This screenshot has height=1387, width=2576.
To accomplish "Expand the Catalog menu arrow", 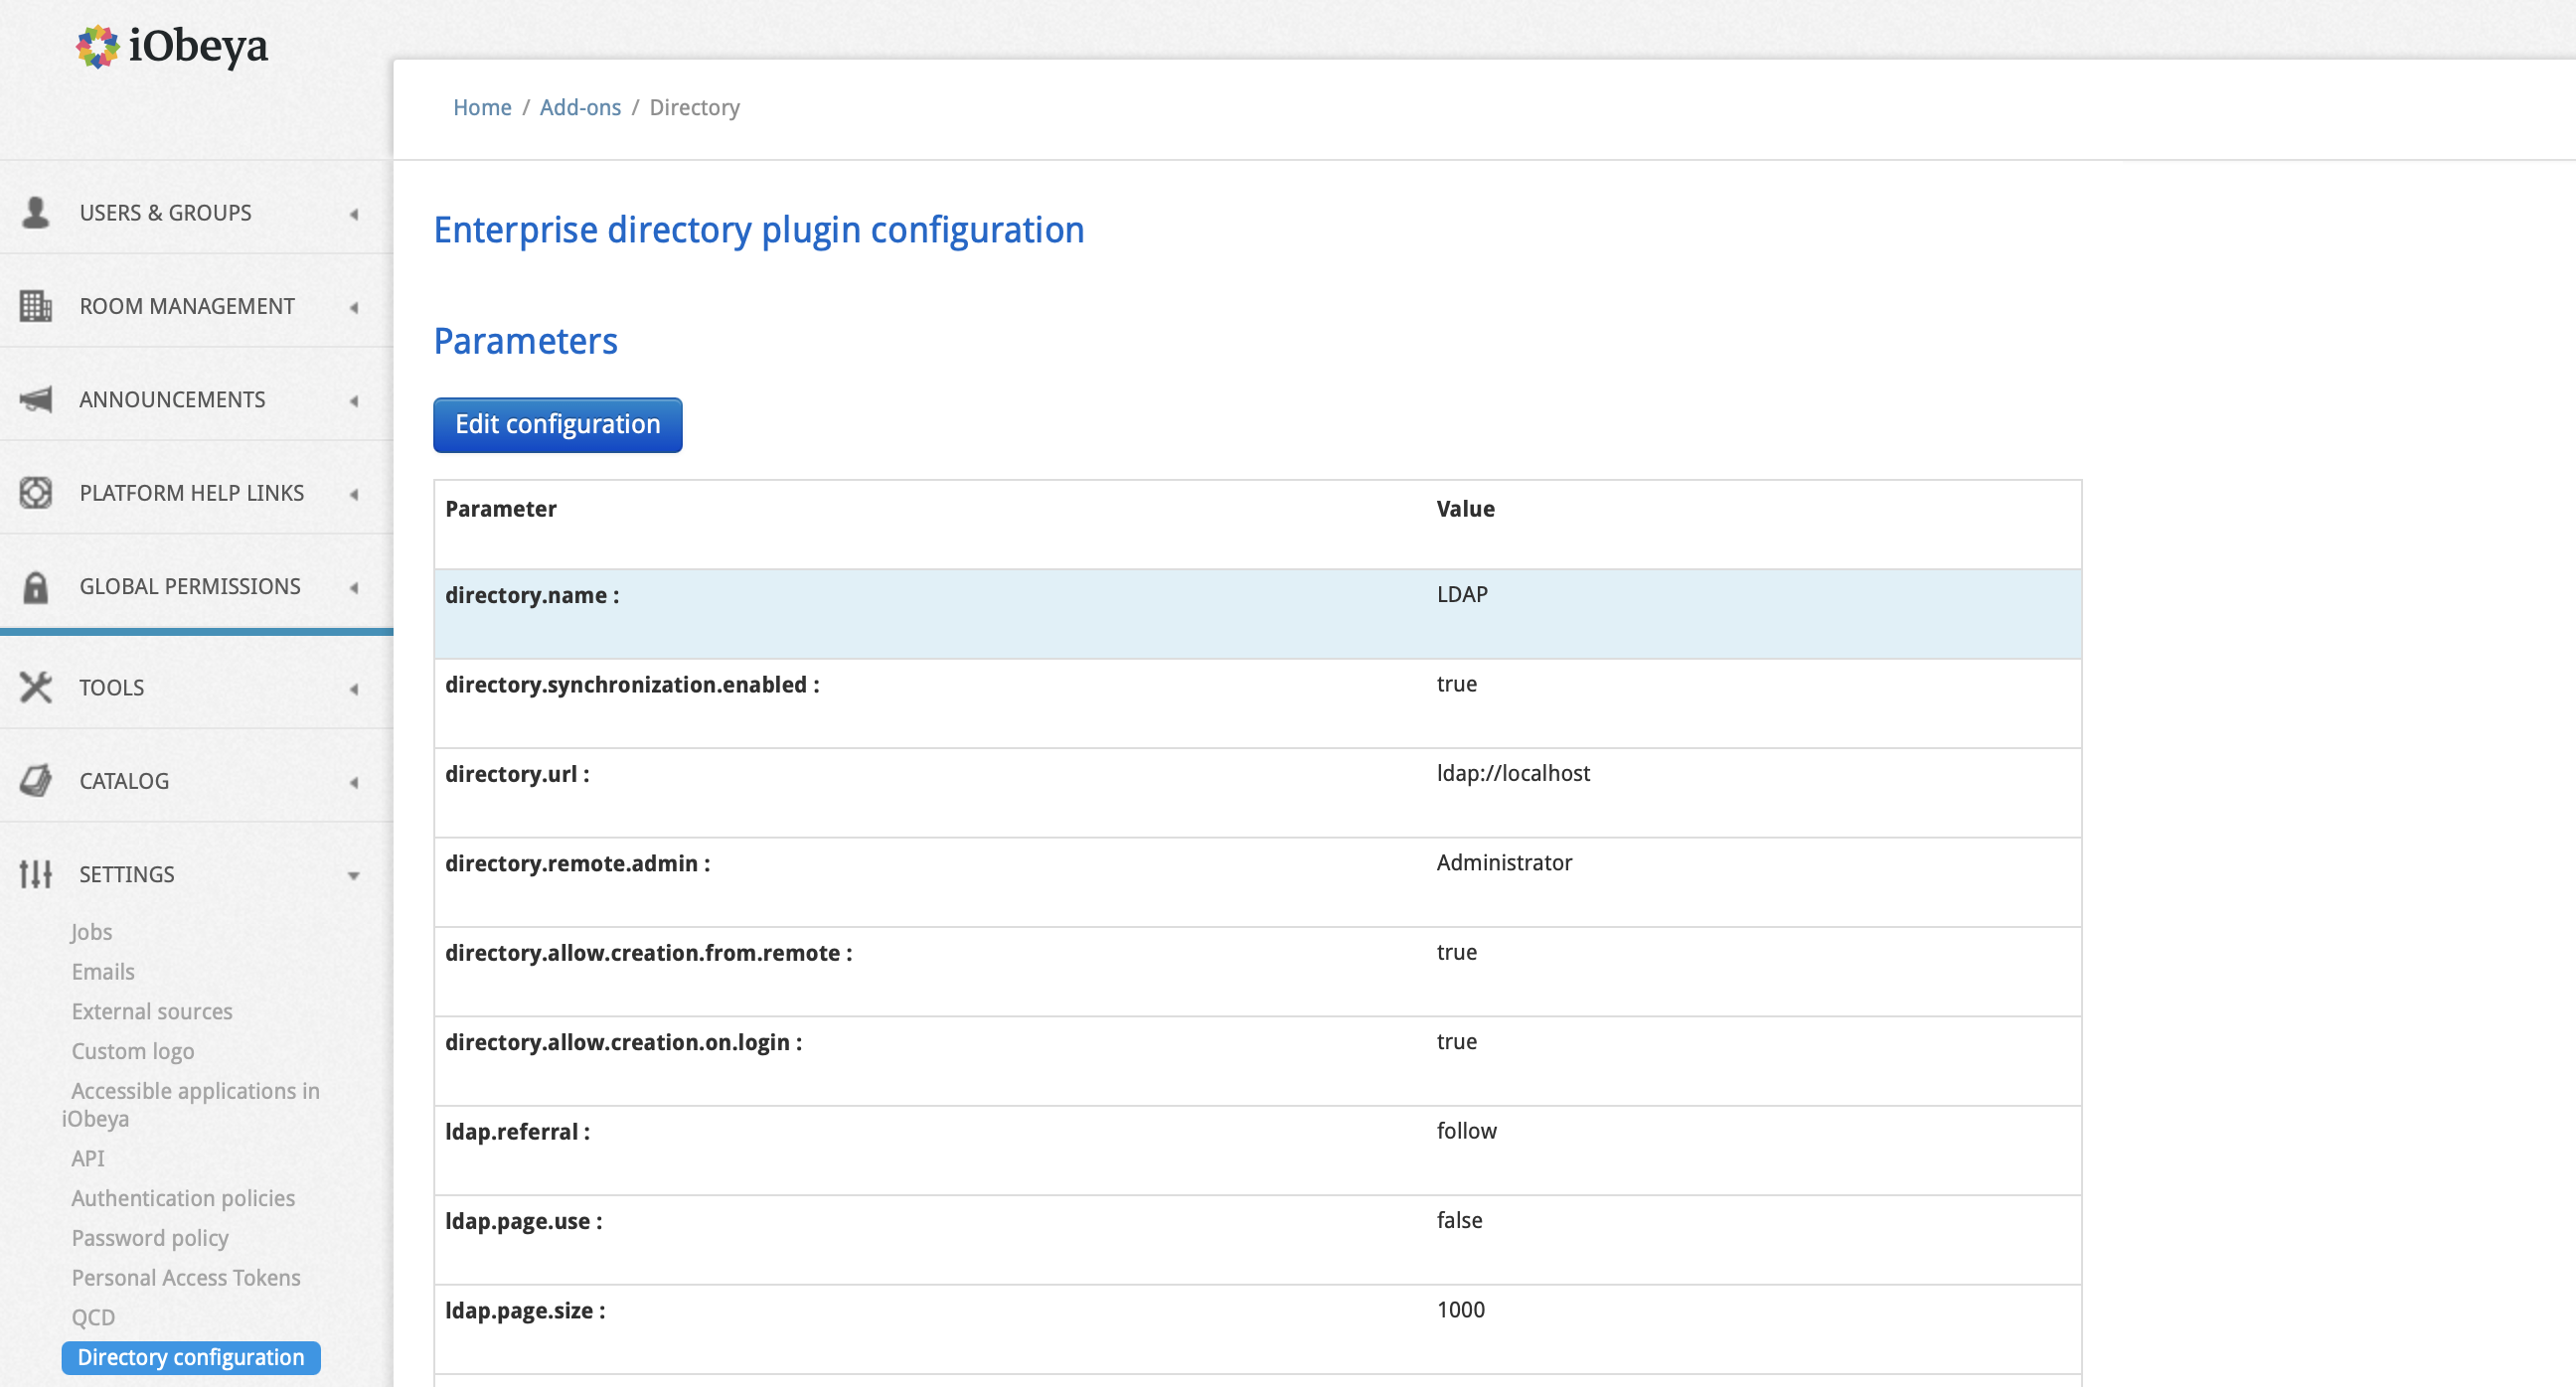I will click(354, 782).
